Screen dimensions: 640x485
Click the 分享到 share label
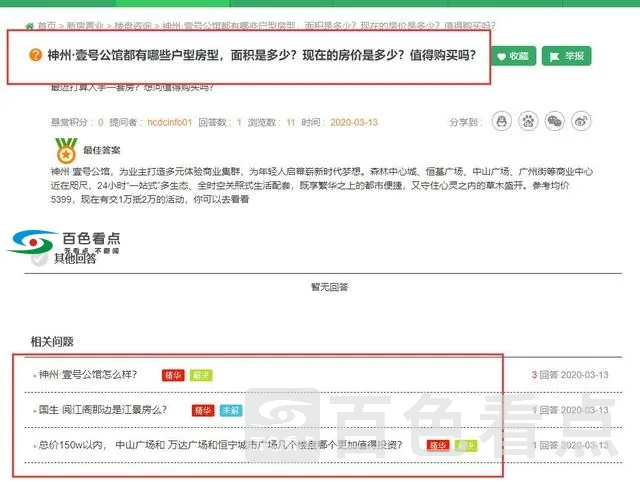point(466,122)
